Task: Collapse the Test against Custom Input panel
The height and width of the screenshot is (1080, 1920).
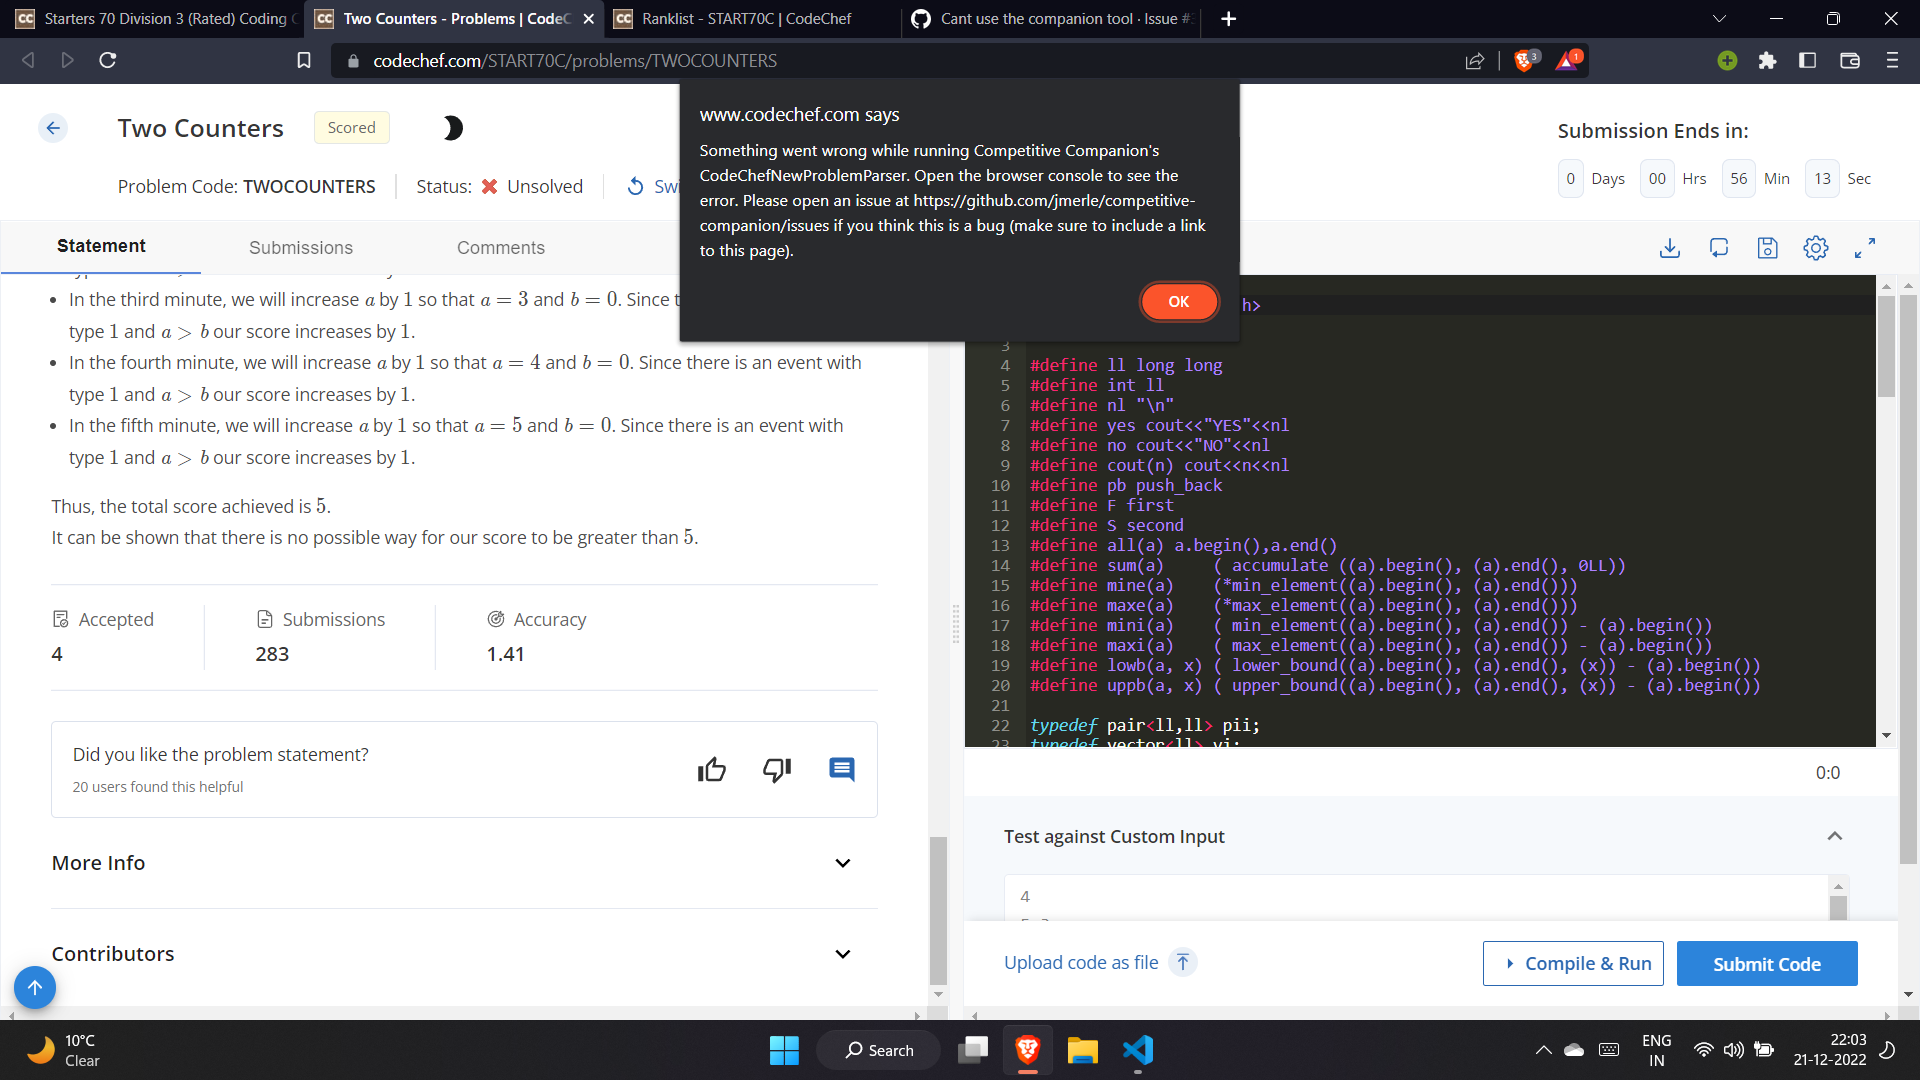Action: (x=1835, y=835)
